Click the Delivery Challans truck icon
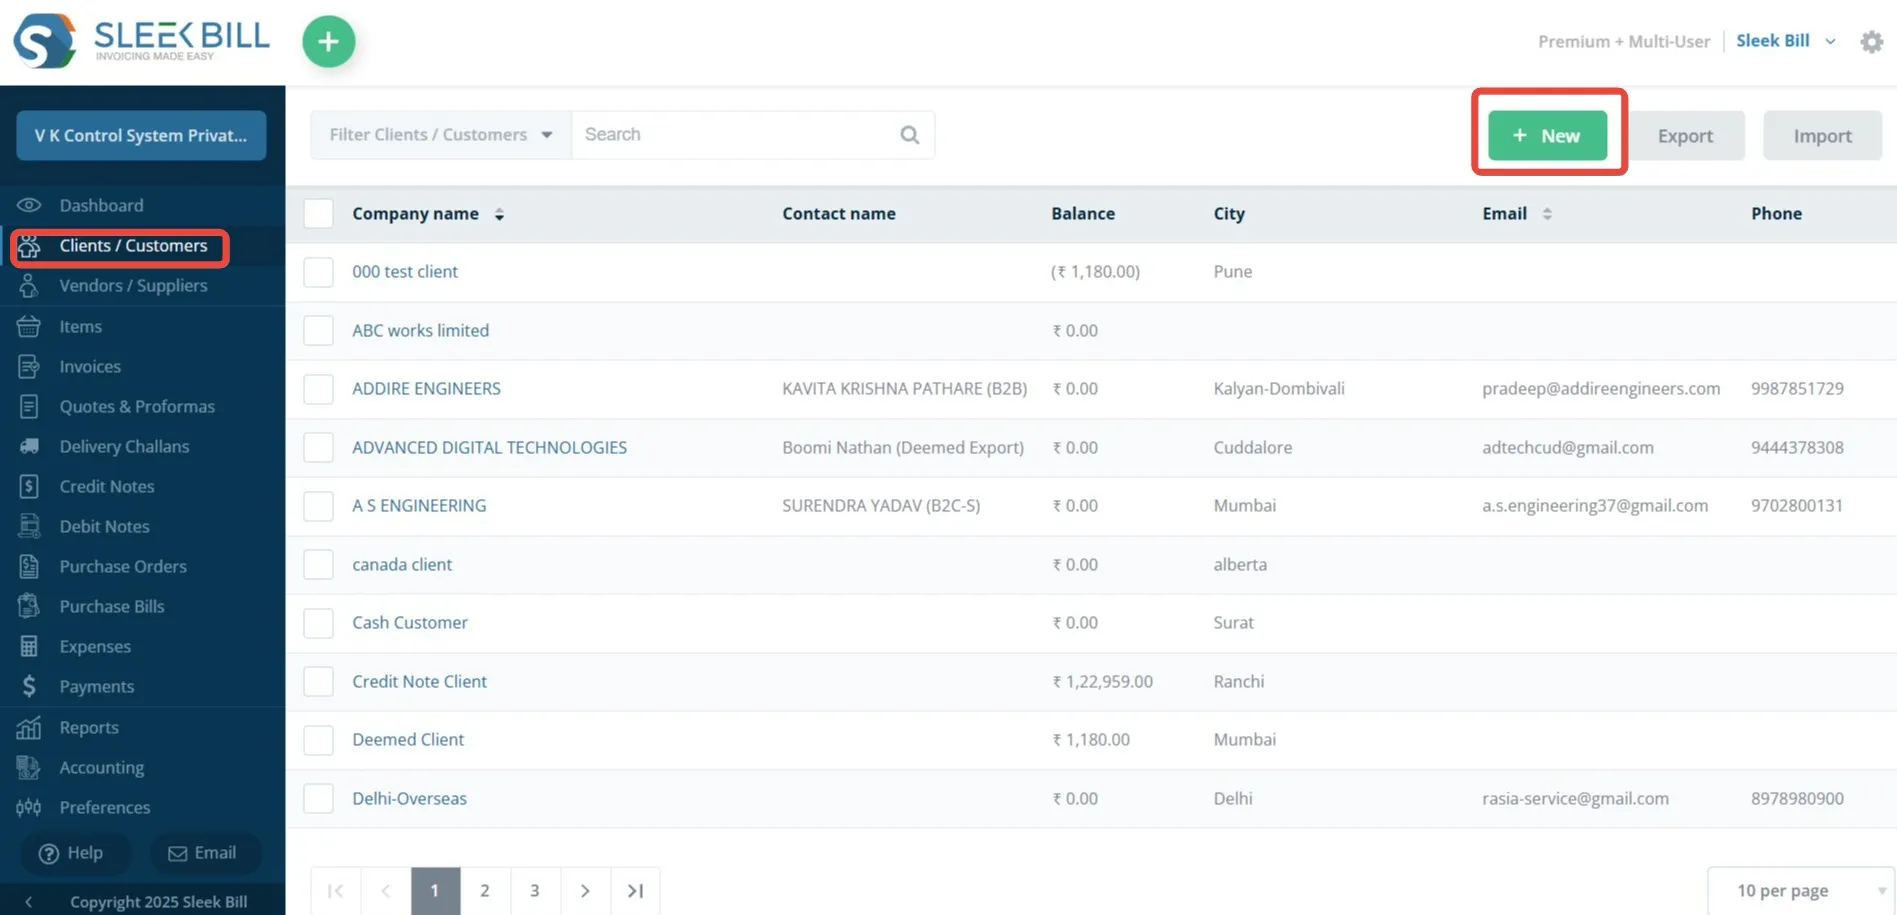 [29, 446]
